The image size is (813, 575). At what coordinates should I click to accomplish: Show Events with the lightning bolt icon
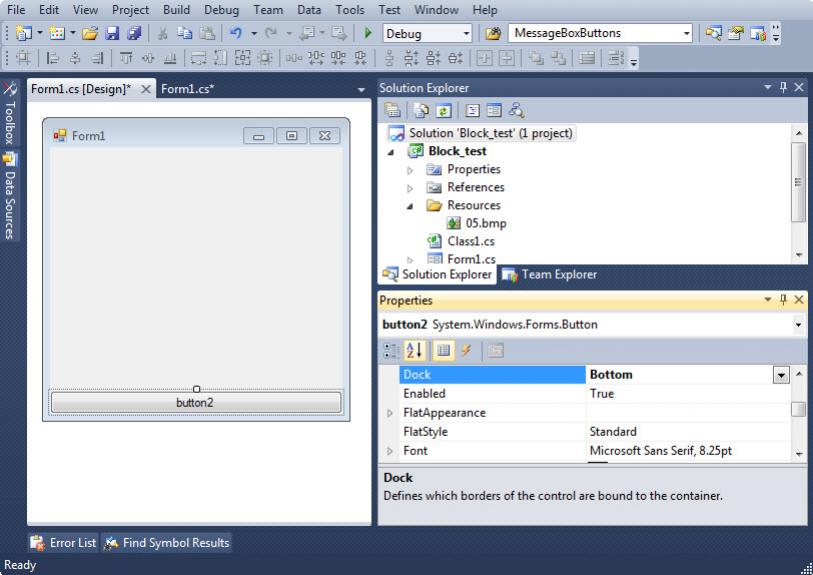point(466,350)
